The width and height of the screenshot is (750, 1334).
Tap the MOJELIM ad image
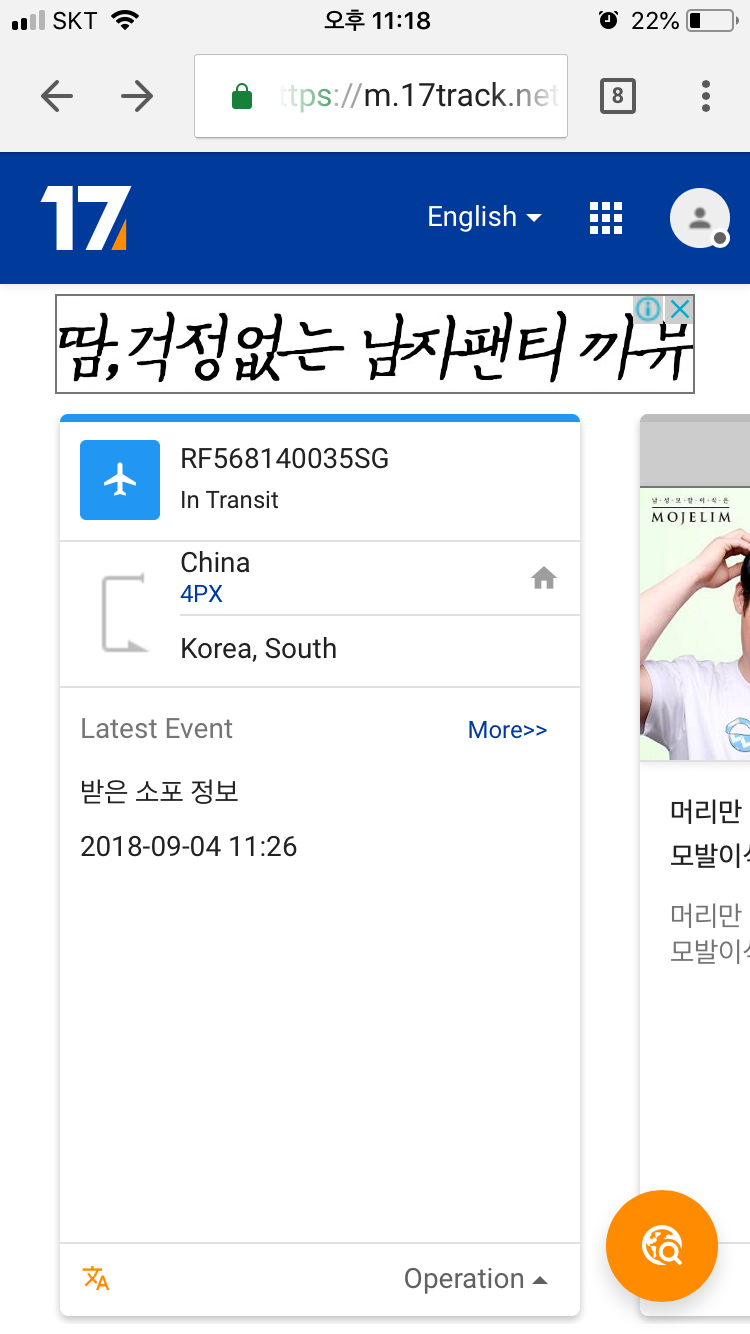click(695, 625)
